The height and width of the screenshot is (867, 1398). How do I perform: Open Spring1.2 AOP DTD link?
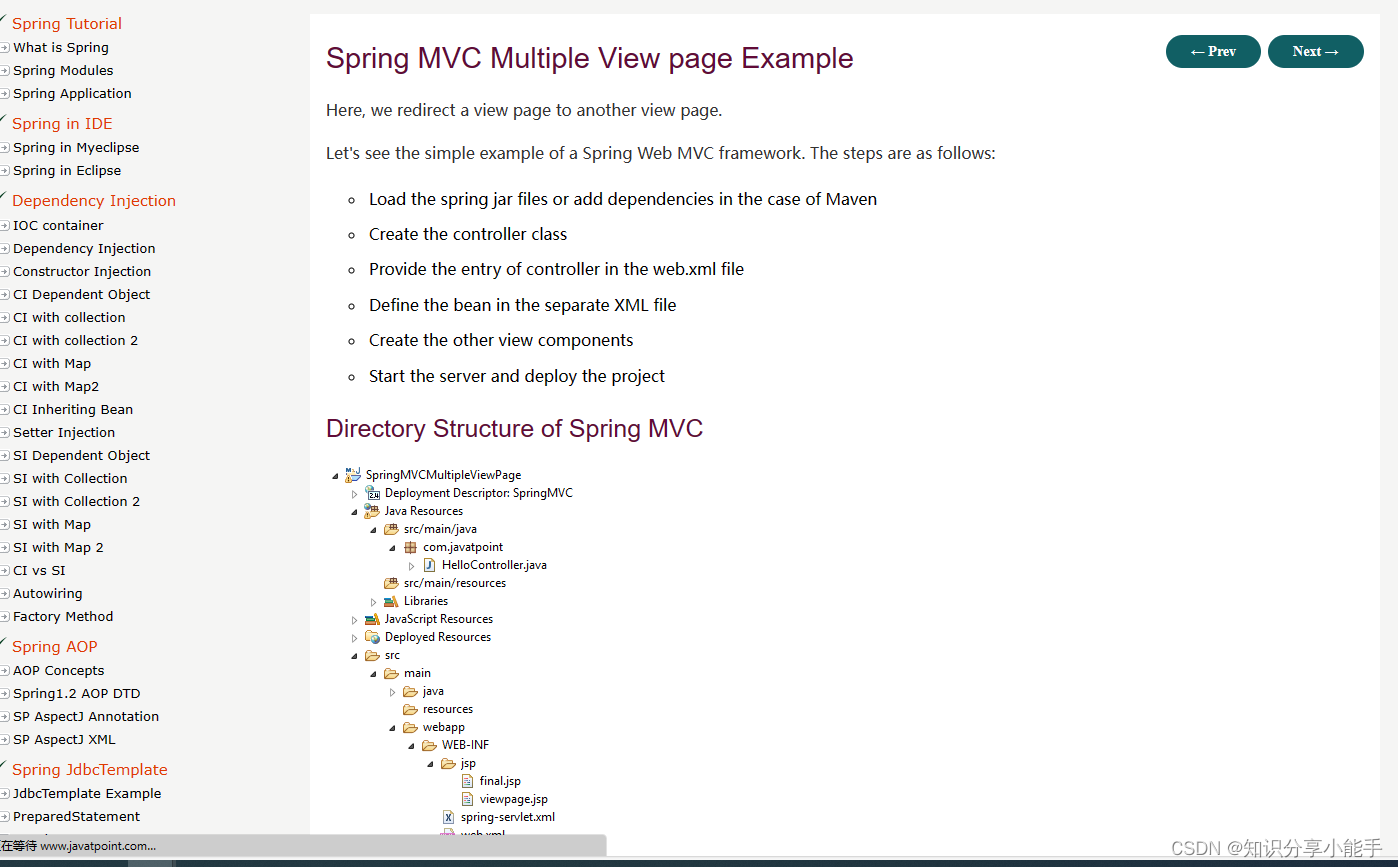point(77,693)
